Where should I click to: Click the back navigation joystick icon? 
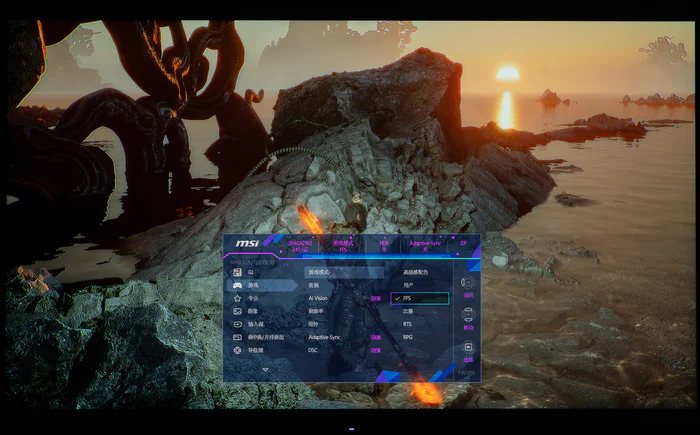(468, 283)
